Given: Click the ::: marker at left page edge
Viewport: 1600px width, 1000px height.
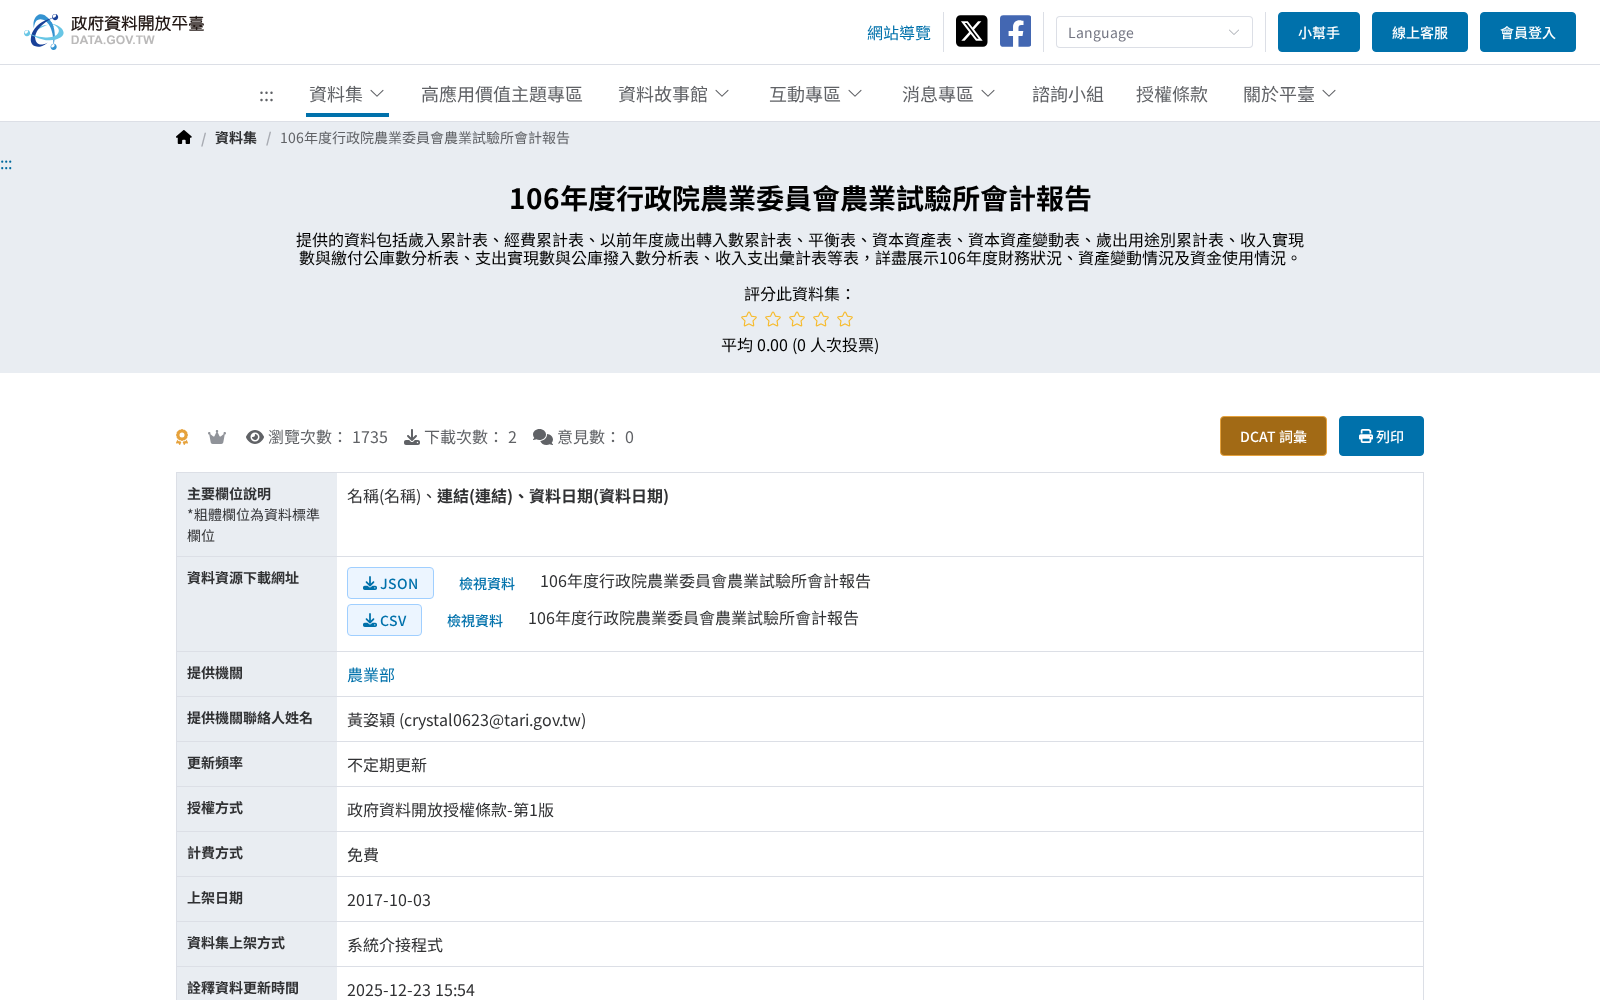Looking at the screenshot, I should click(6, 164).
